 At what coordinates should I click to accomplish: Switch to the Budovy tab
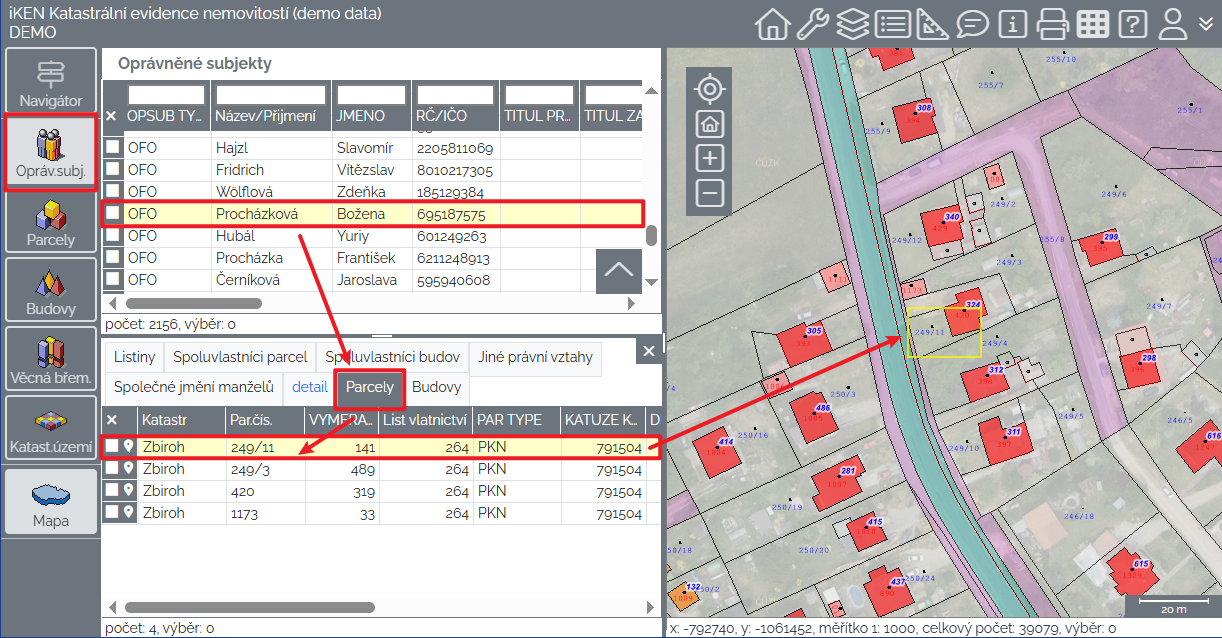tap(436, 387)
